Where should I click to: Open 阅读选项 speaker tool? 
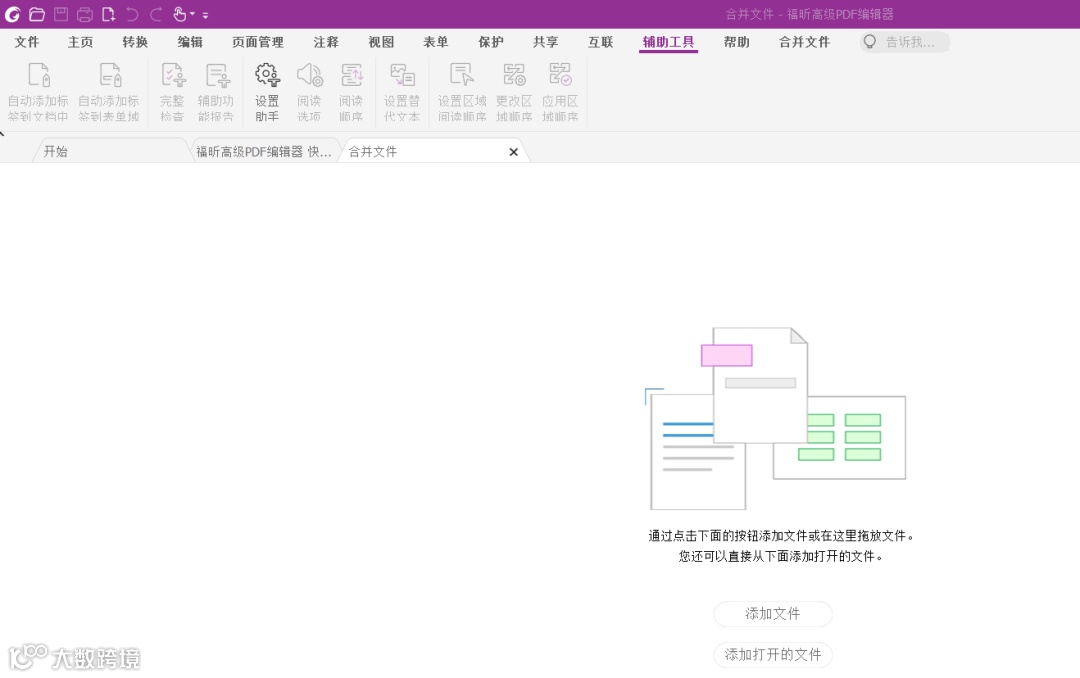point(309,92)
